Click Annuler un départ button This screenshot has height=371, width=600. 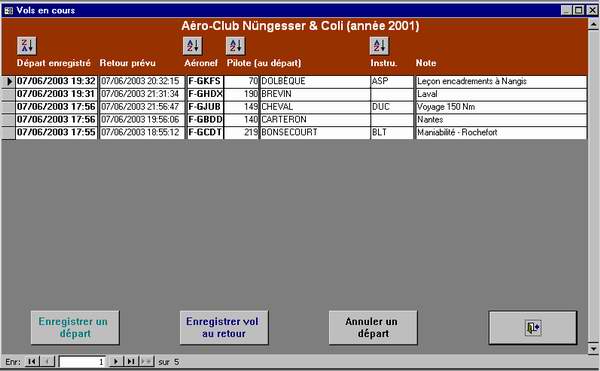(x=373, y=328)
